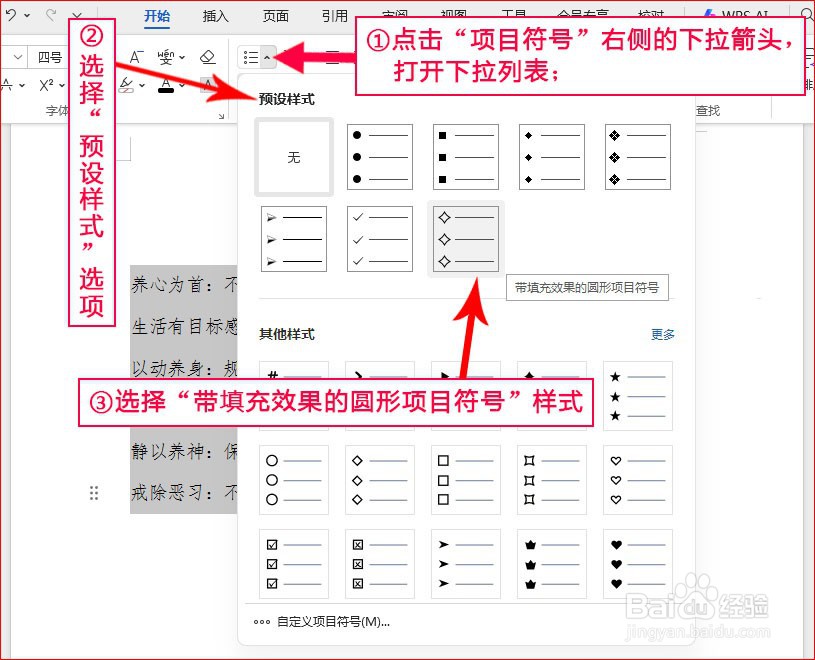Open the pinyin guide (拼音) tool
The height and width of the screenshot is (660, 815).
166,55
